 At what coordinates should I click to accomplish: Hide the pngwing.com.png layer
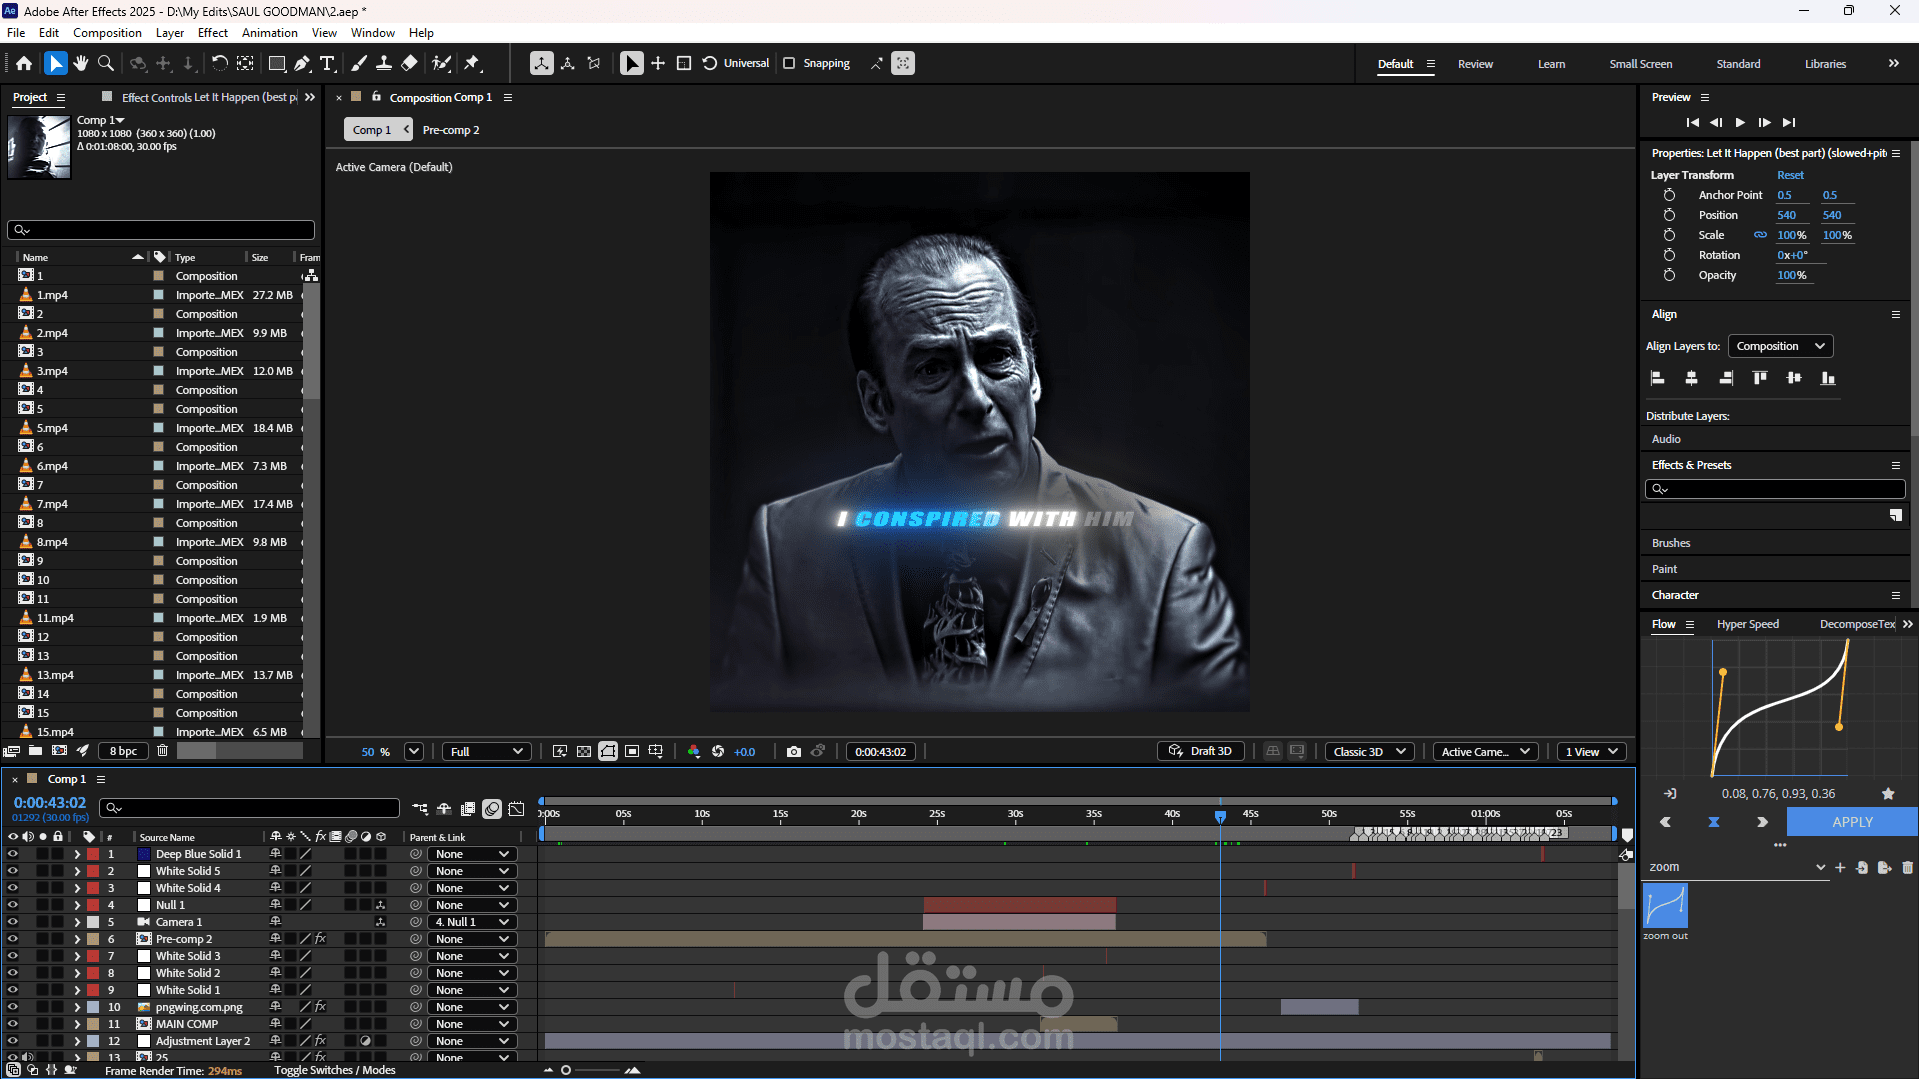point(13,1007)
